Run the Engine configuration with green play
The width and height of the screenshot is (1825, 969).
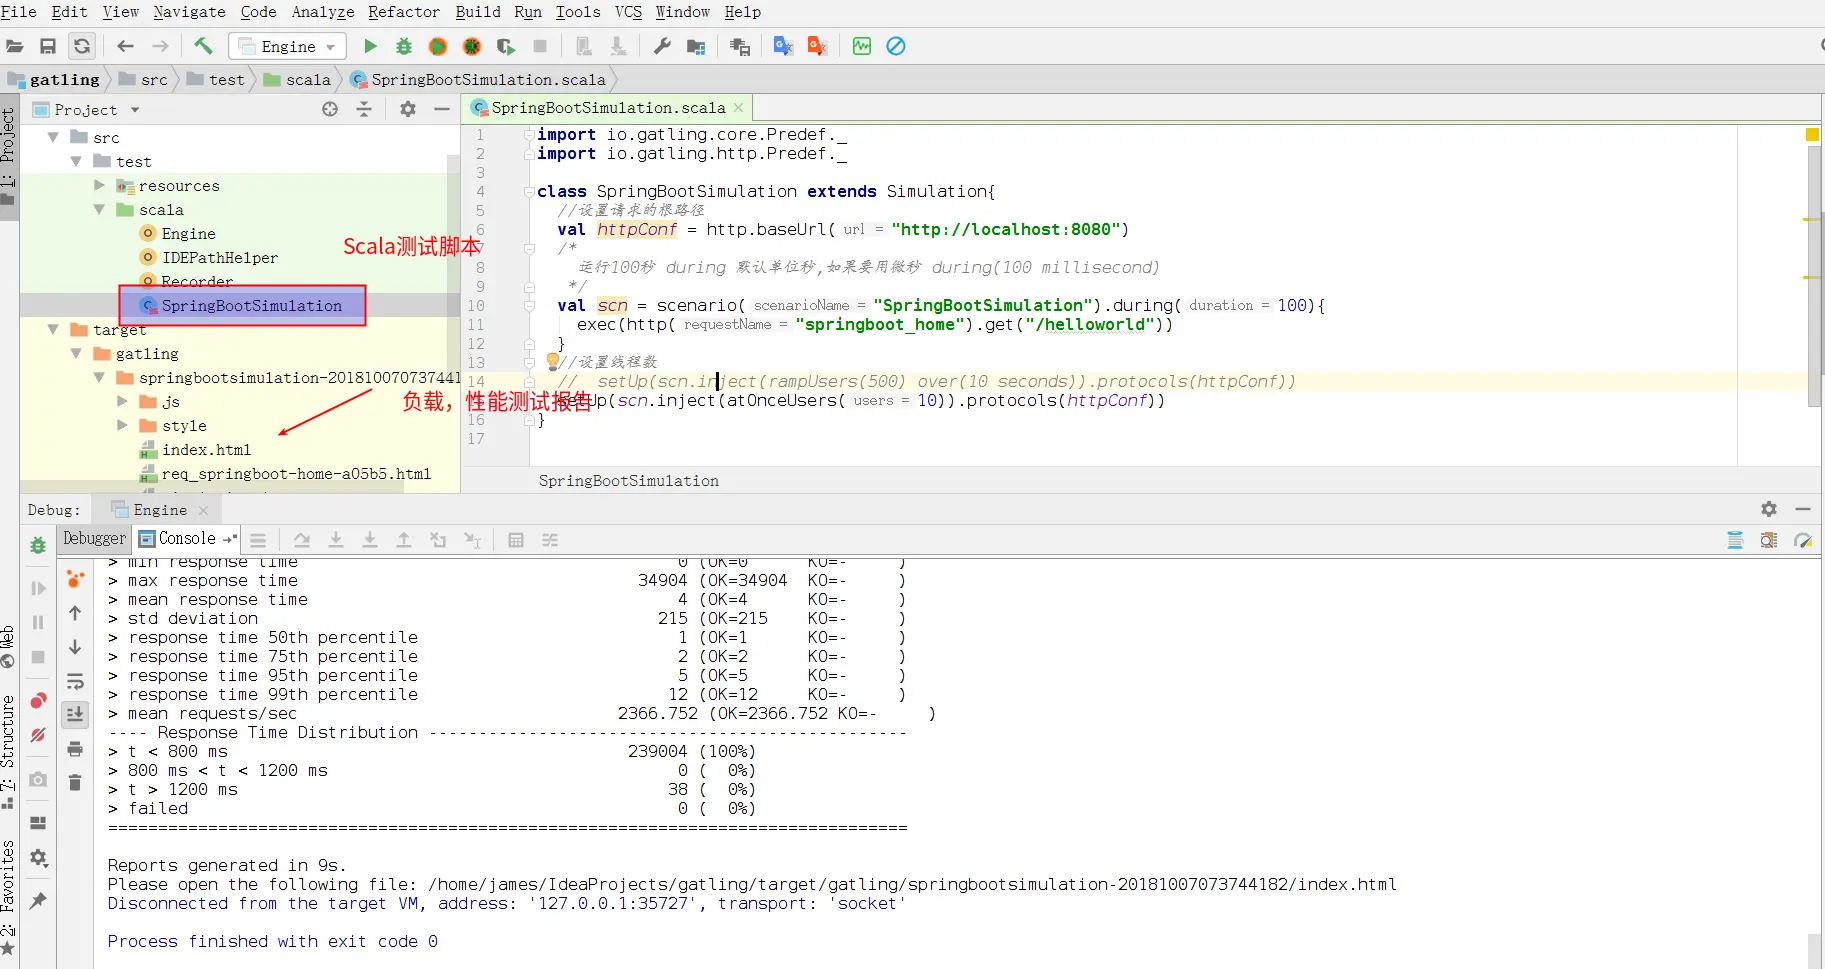(370, 46)
